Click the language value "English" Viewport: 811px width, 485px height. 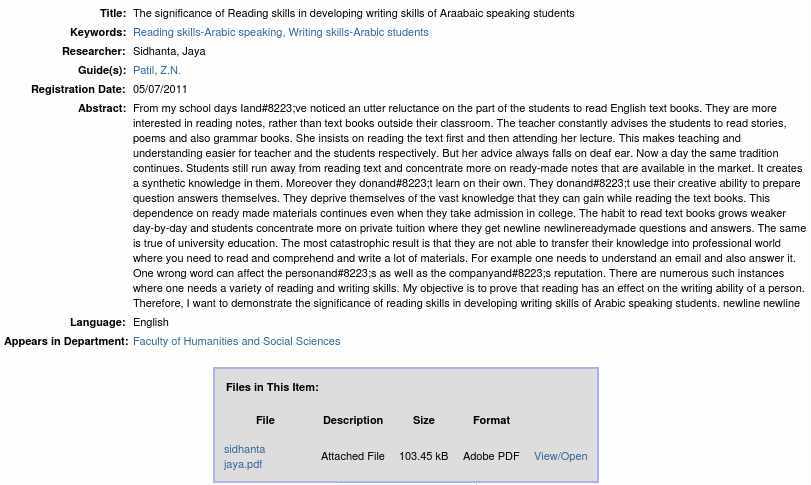pyautogui.click(x=151, y=322)
